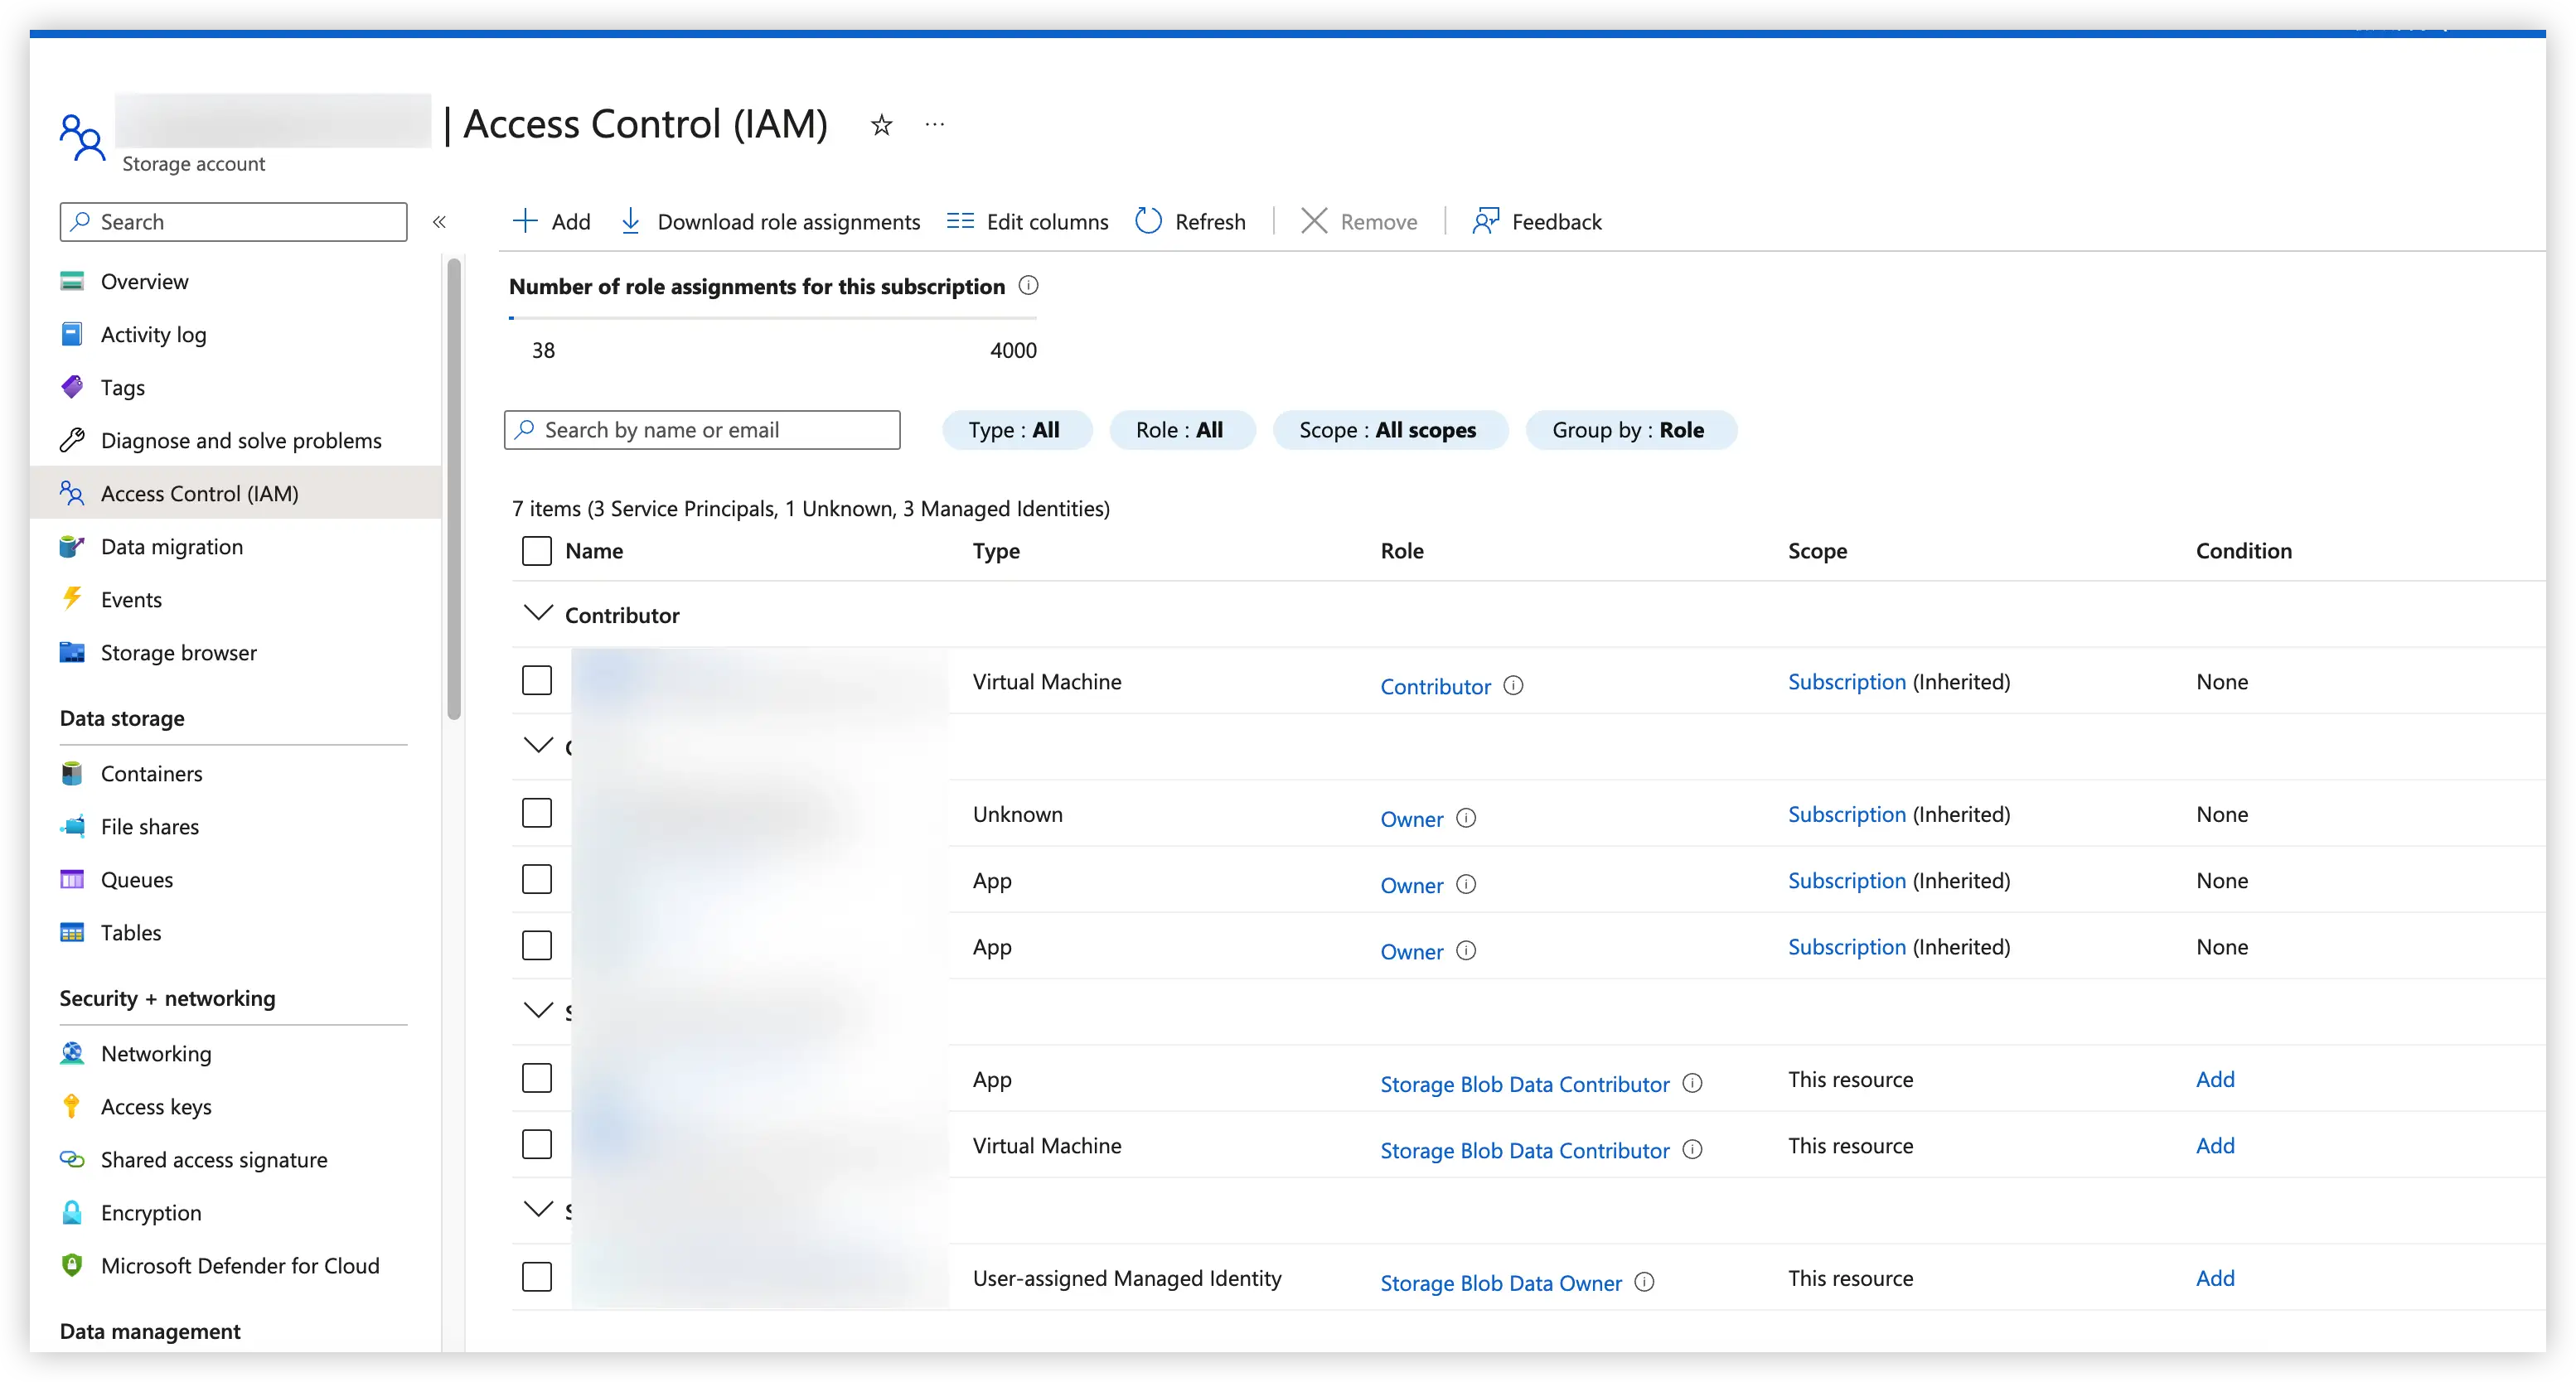Click Add condition for User-assigned Managed Identity

tap(2215, 1278)
